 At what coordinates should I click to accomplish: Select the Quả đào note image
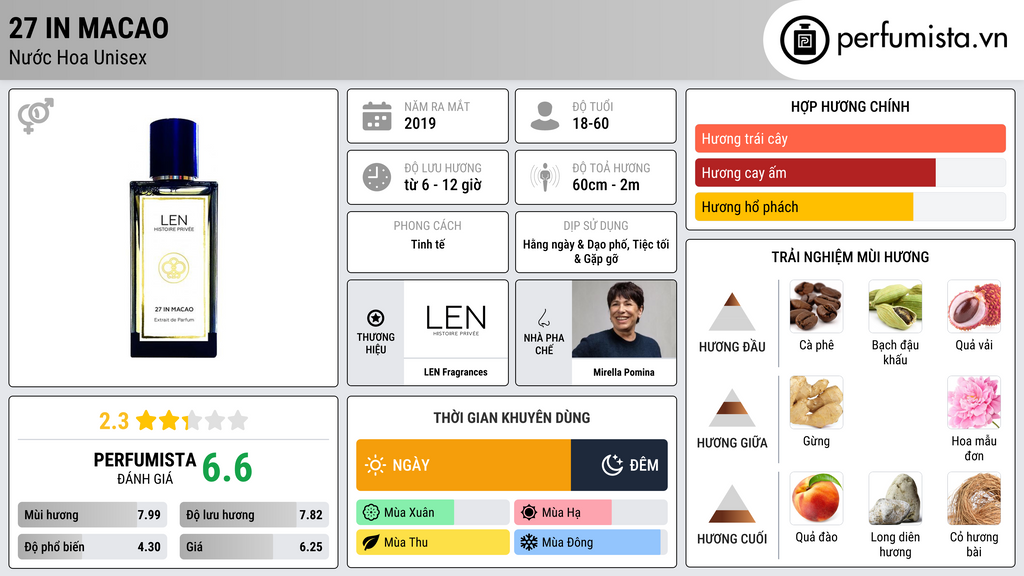pyautogui.click(x=816, y=498)
